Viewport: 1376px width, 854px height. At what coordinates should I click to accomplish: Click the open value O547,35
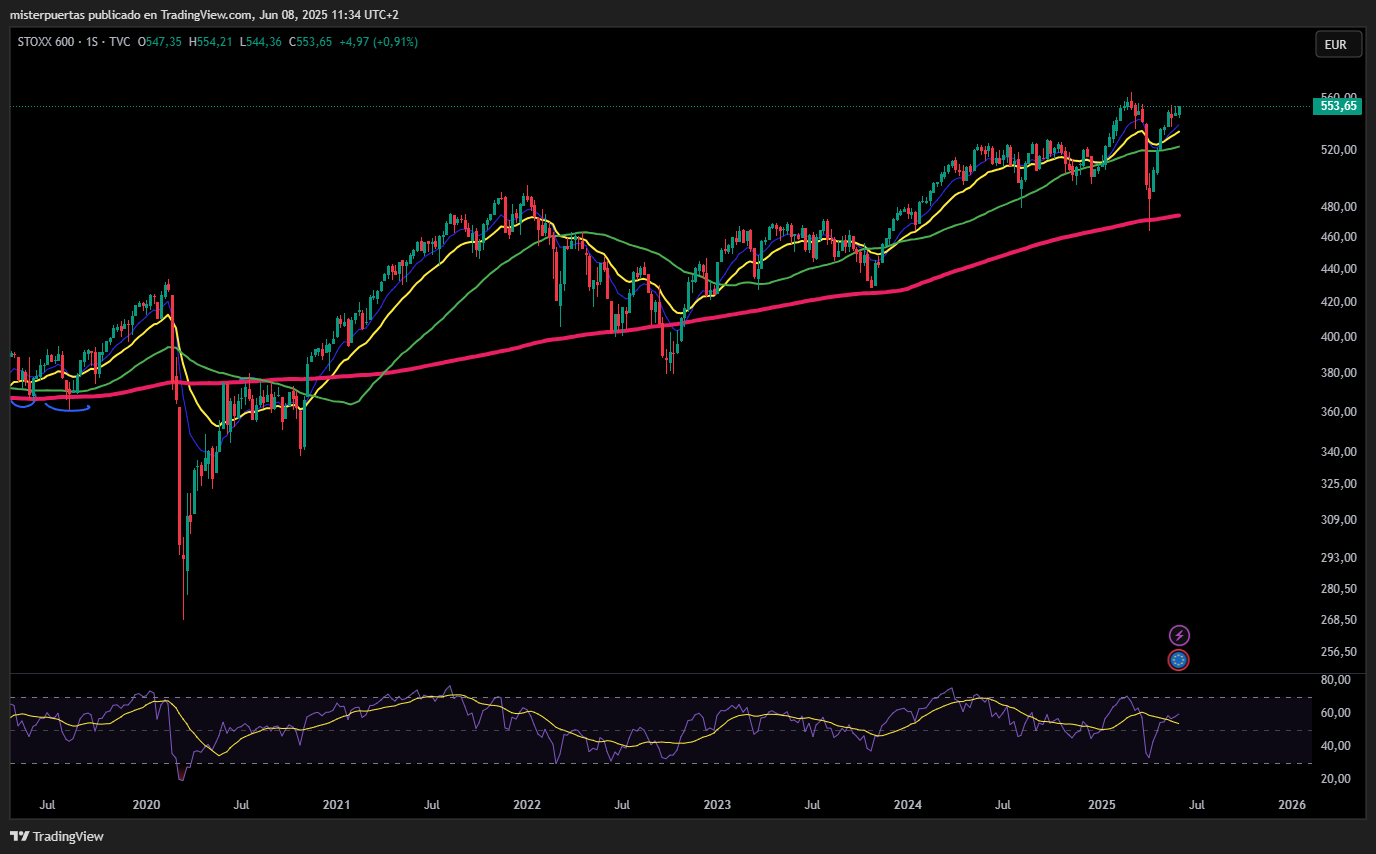click(x=159, y=42)
